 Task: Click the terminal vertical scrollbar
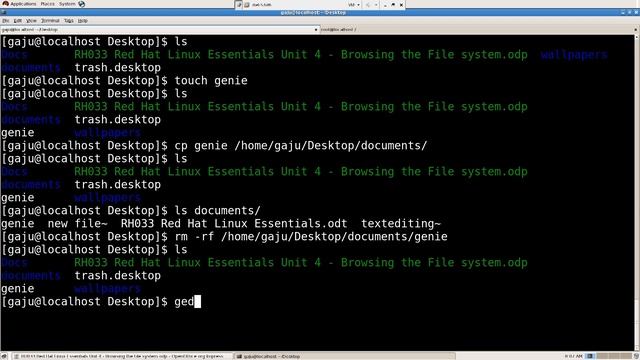pos(637,192)
